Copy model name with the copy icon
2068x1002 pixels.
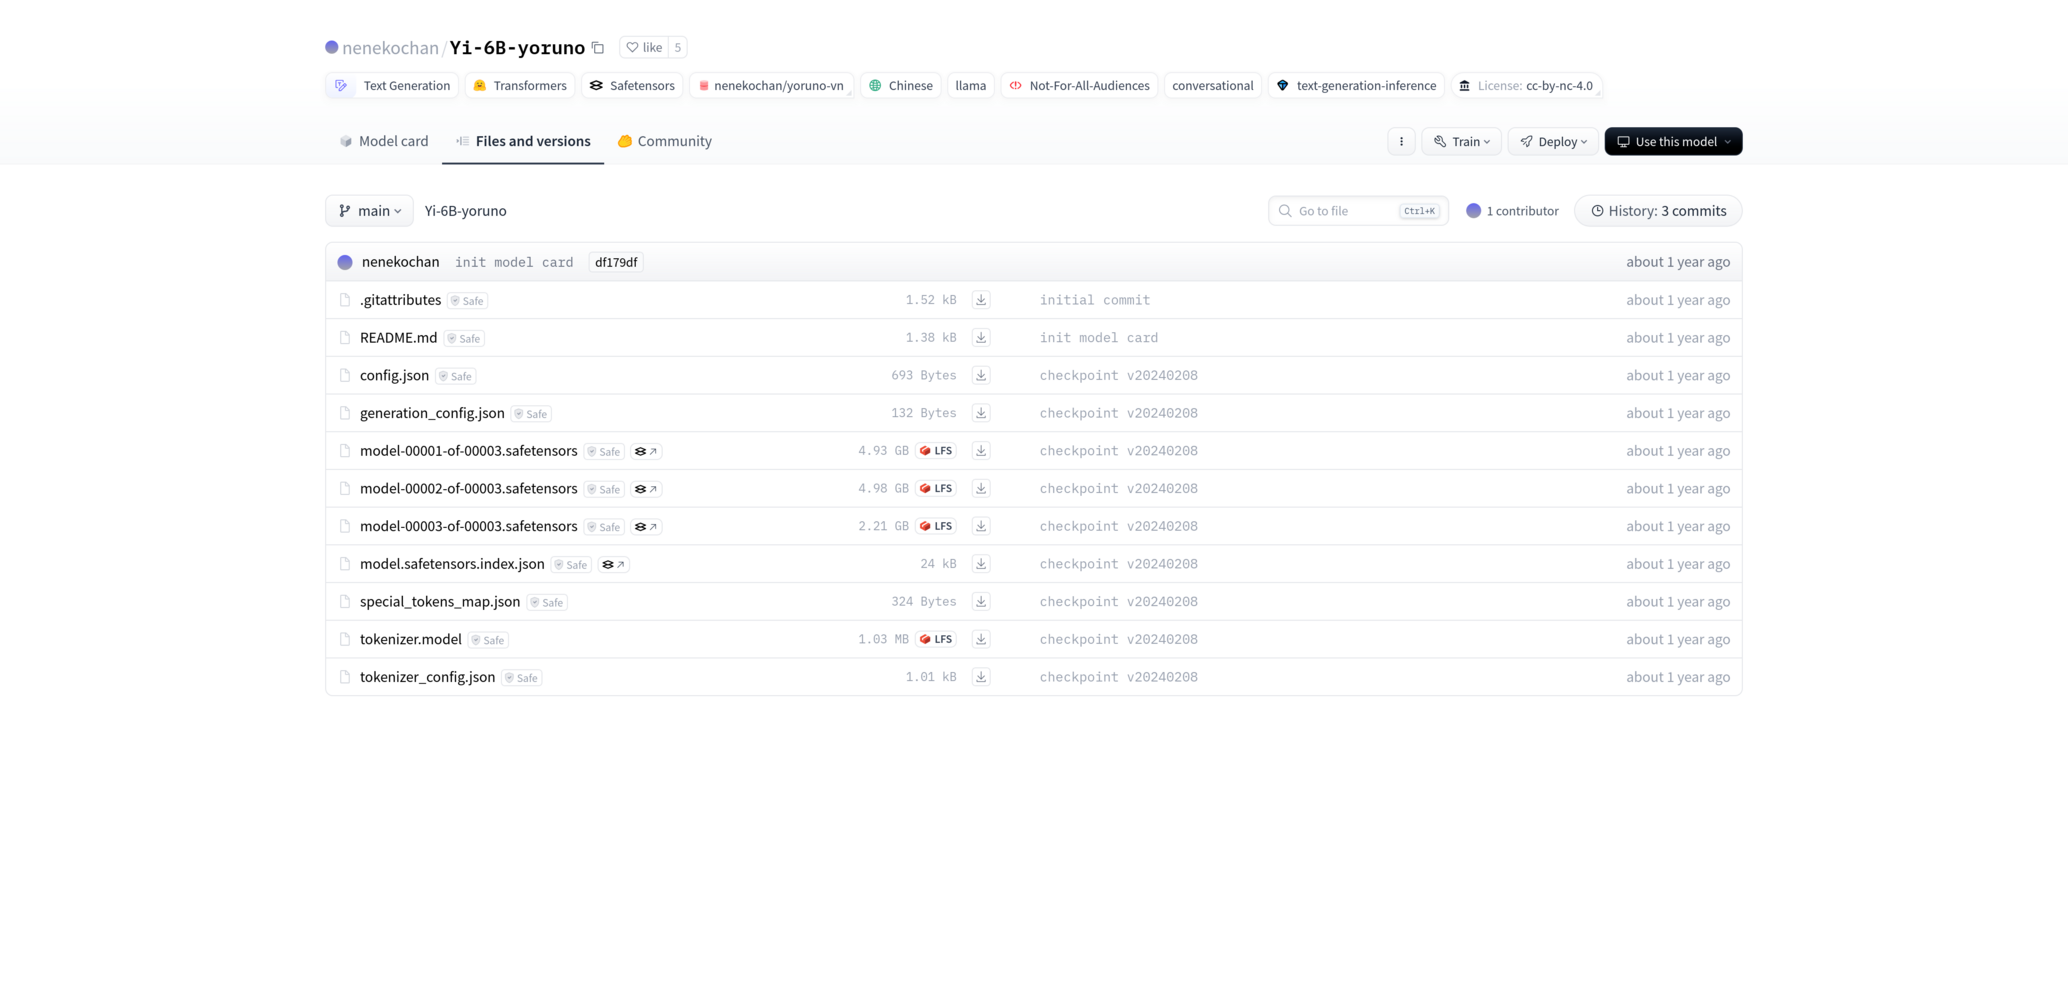pos(598,48)
